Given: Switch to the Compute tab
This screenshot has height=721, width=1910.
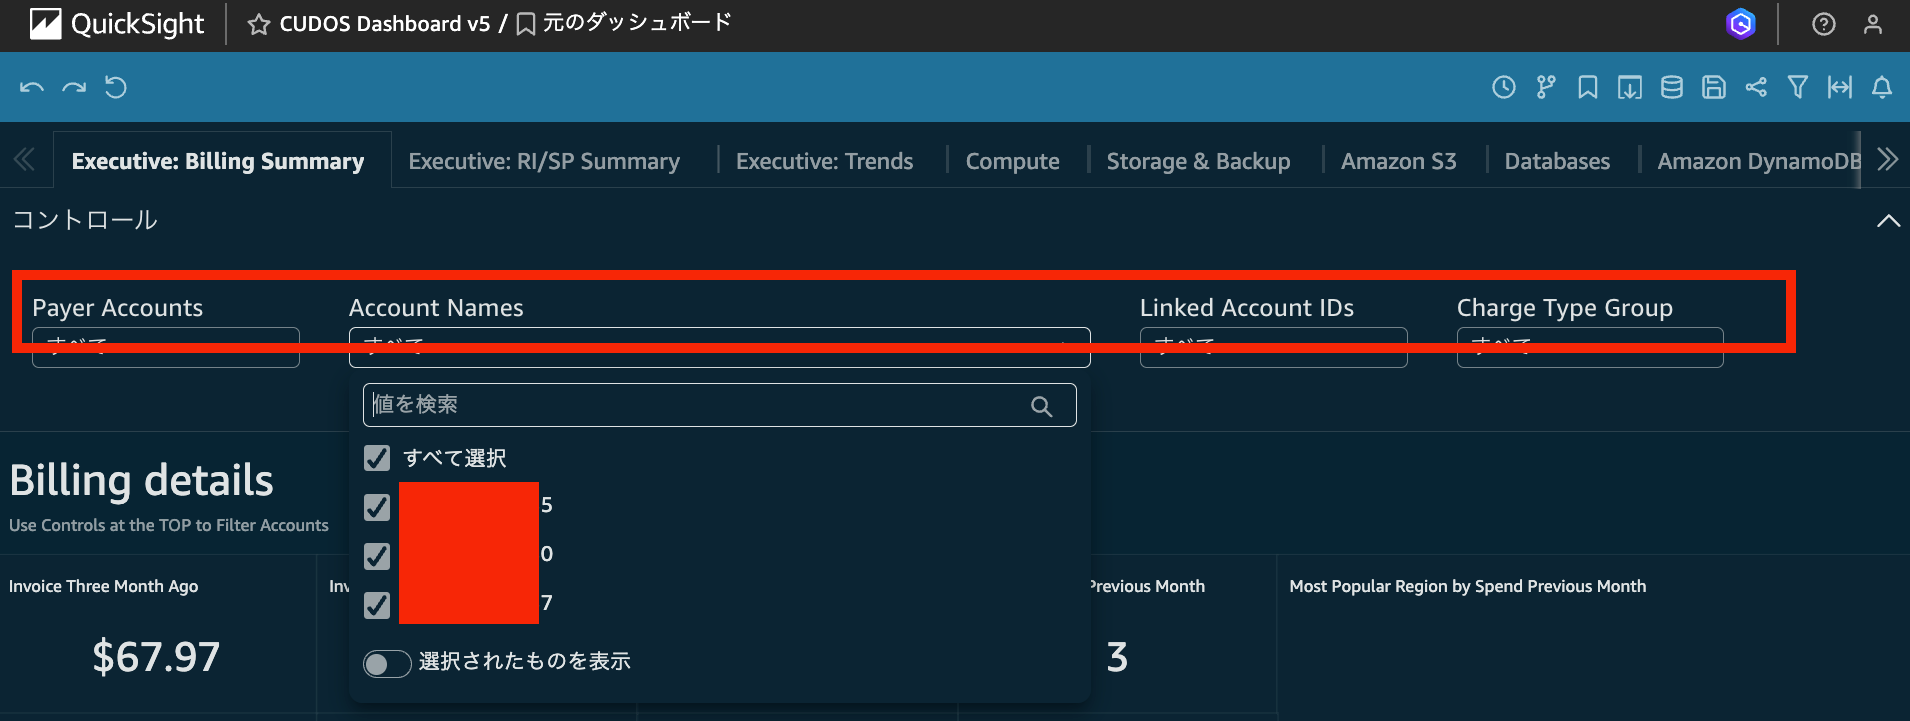Looking at the screenshot, I should (1012, 161).
